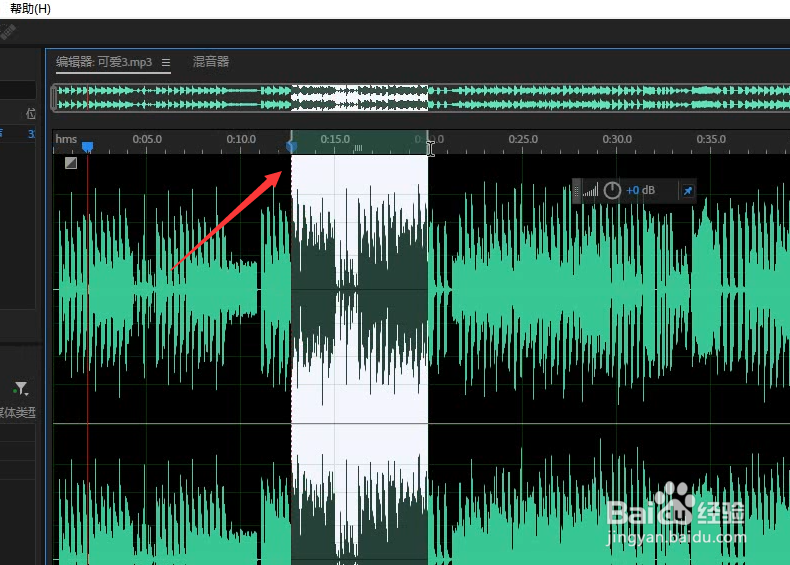Click the fade-in handle square icon
This screenshot has height=565, width=790.
click(71, 163)
